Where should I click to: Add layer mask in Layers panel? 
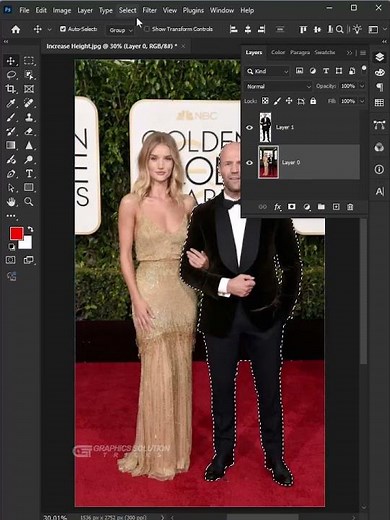[292, 207]
